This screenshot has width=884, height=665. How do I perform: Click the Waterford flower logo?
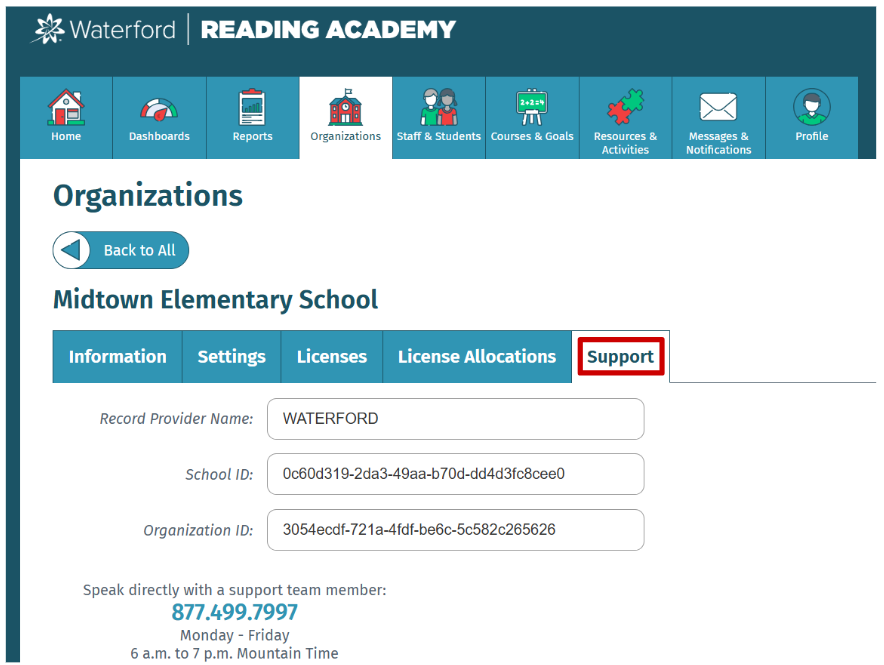click(x=48, y=29)
